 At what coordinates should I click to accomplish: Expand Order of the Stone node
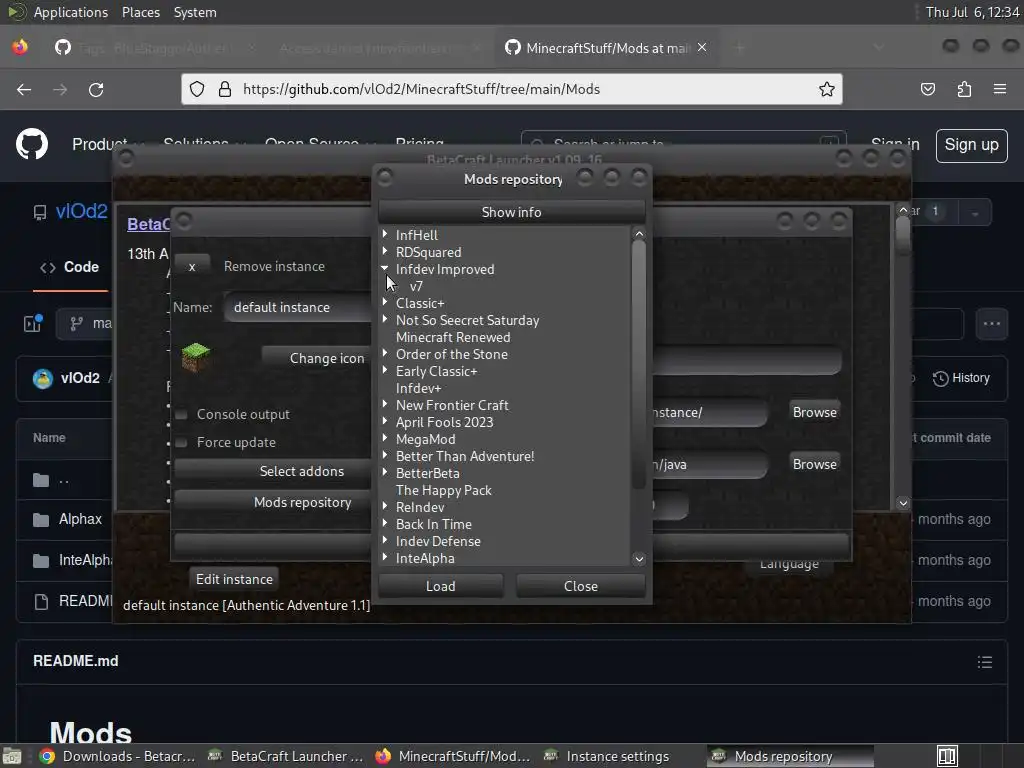point(385,353)
